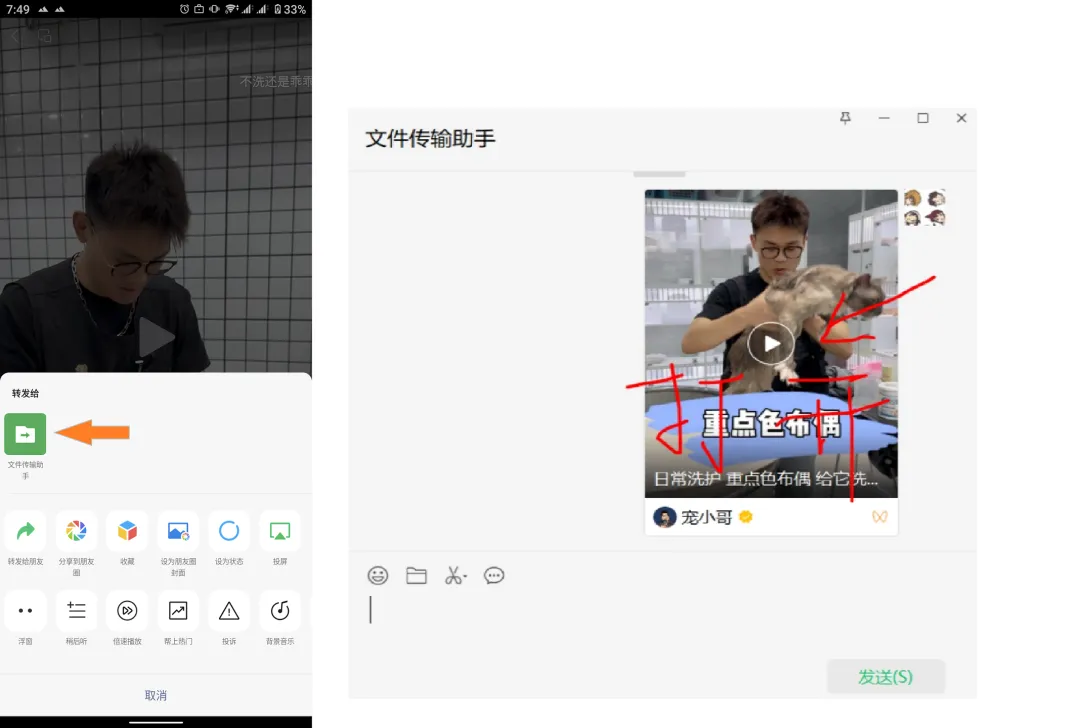Enable 浮窗 floating window mode
The width and height of the screenshot is (1080, 728).
click(x=25, y=610)
